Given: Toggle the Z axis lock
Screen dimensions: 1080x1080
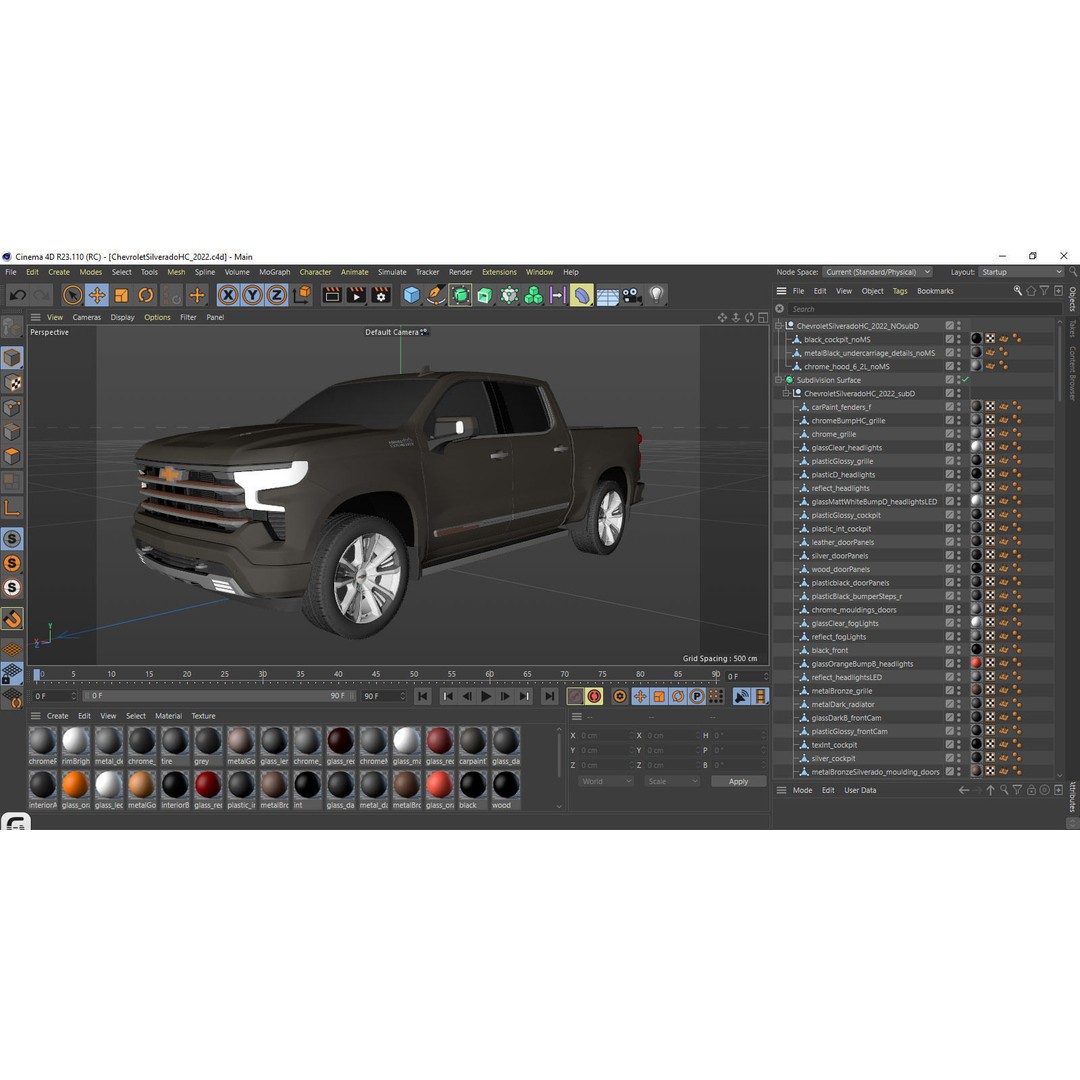Looking at the screenshot, I should coord(276,295).
